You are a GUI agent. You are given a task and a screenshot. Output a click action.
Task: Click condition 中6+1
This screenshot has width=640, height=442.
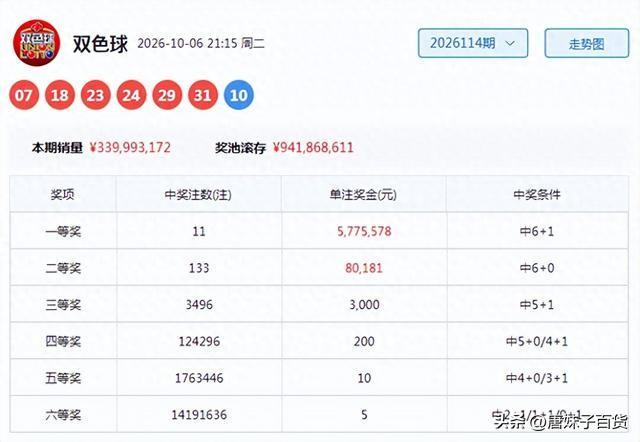[537, 231]
